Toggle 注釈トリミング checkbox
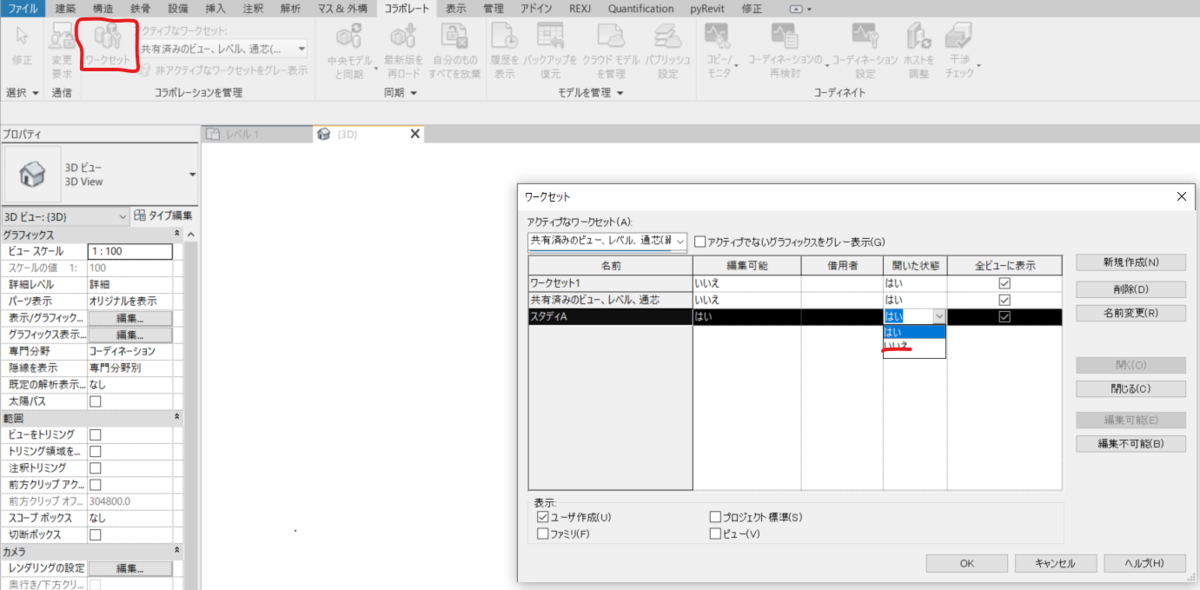This screenshot has height=590, width=1200. point(96,468)
